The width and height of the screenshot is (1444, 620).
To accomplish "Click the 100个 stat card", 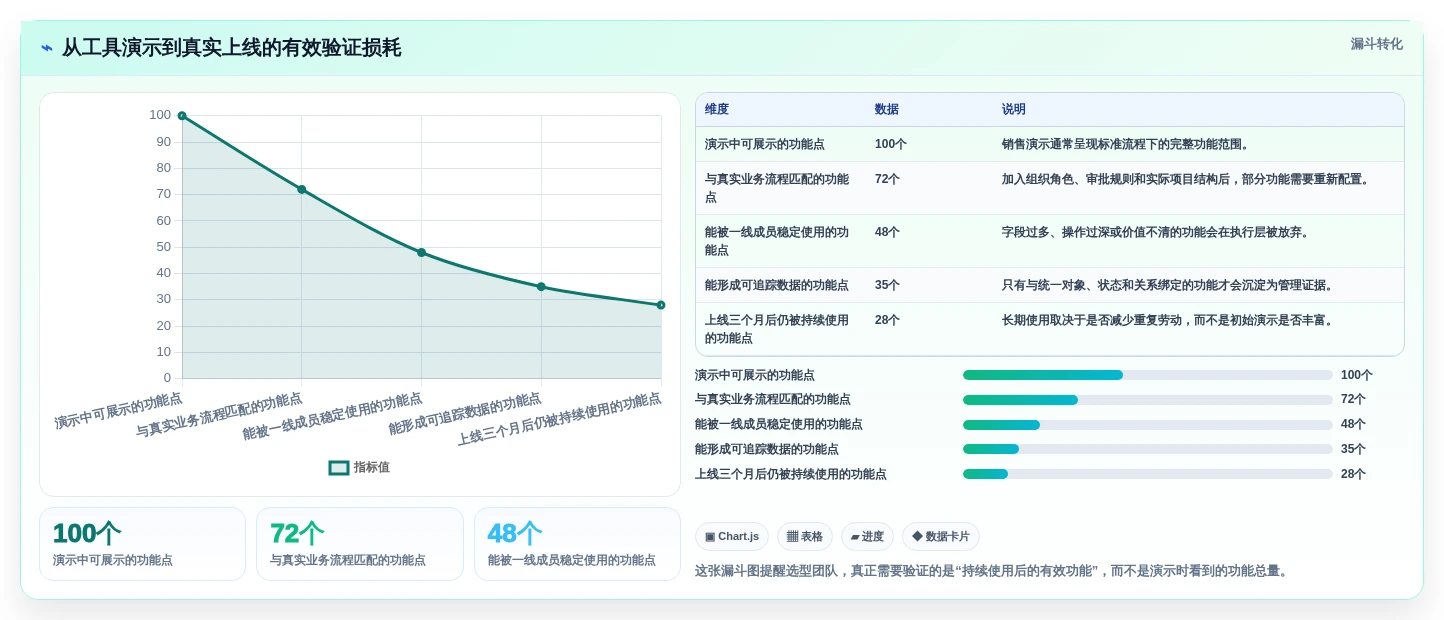I will [x=142, y=544].
